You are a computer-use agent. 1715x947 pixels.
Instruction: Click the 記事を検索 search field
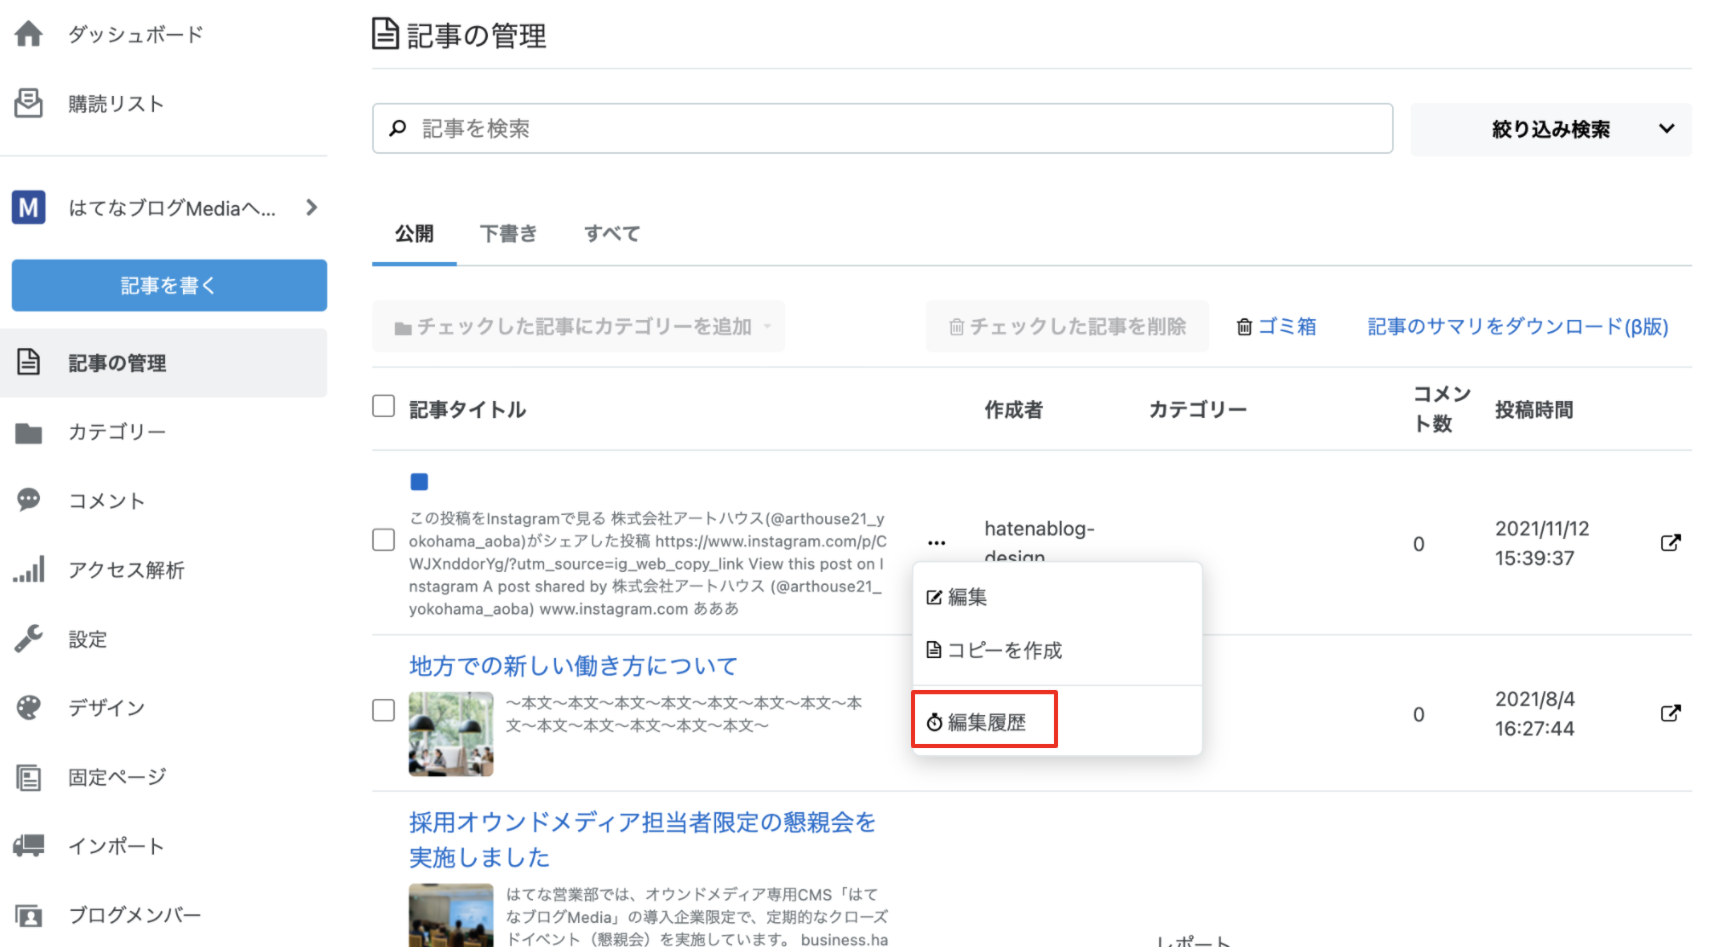[x=880, y=128]
